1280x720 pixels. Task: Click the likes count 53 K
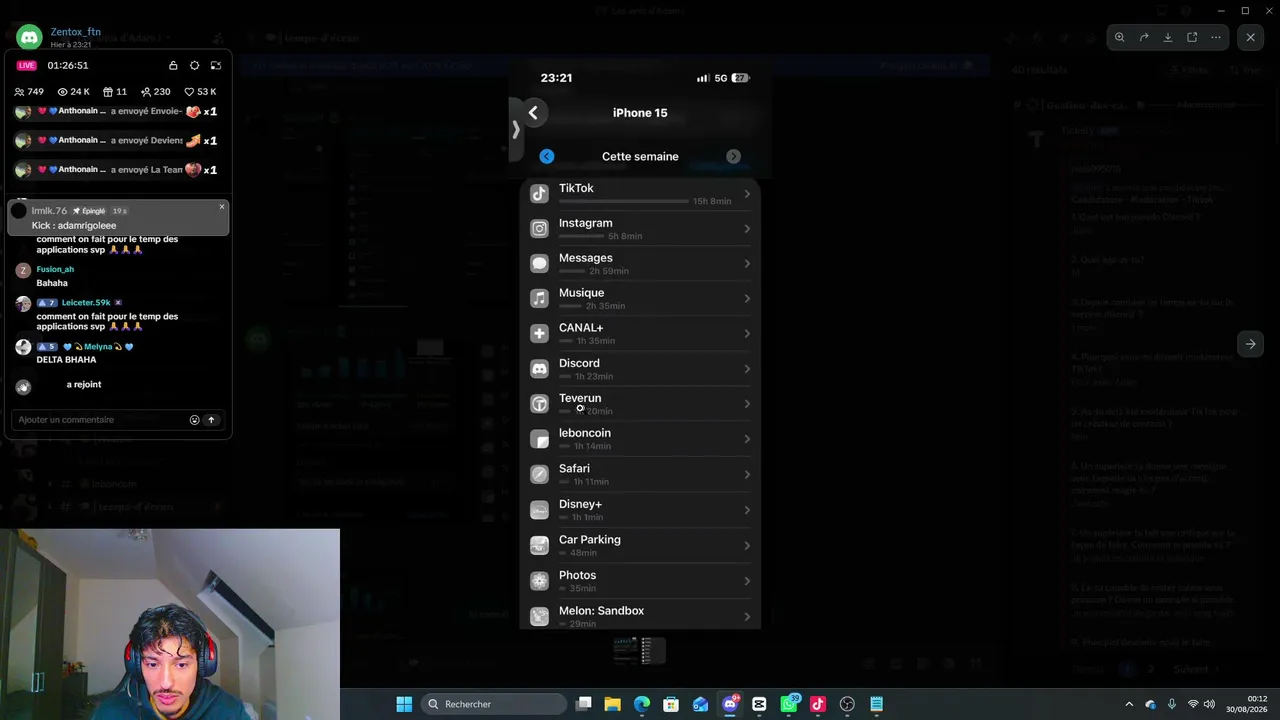coord(200,91)
